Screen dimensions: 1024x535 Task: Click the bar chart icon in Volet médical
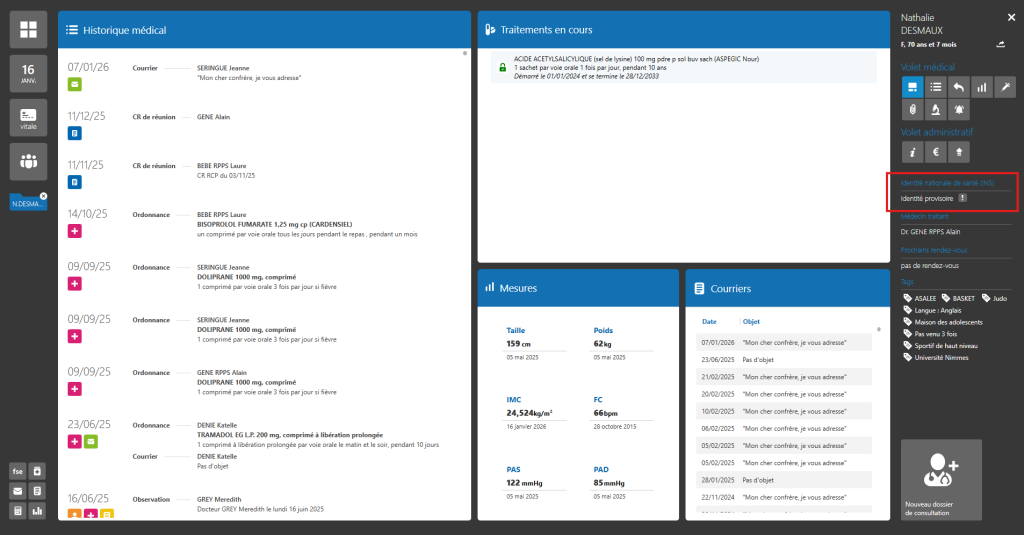[x=982, y=87]
